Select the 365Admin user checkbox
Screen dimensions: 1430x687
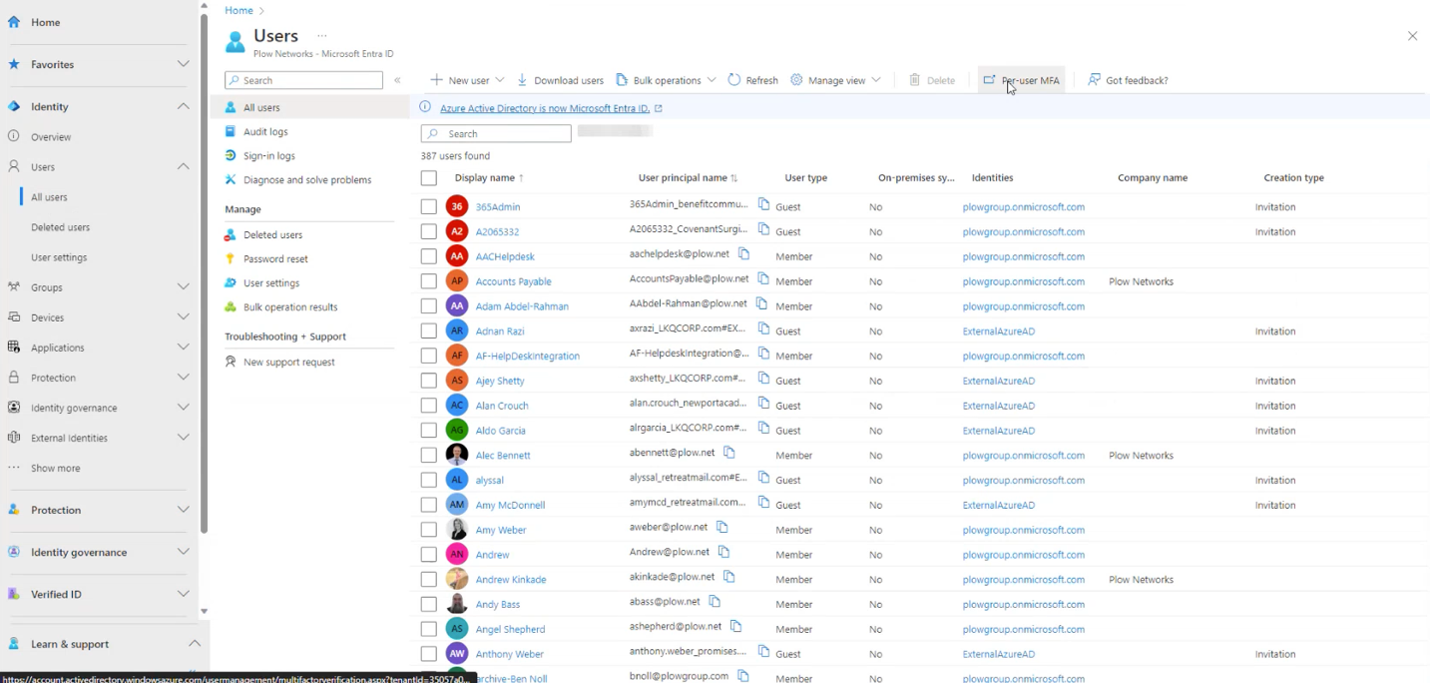(429, 207)
